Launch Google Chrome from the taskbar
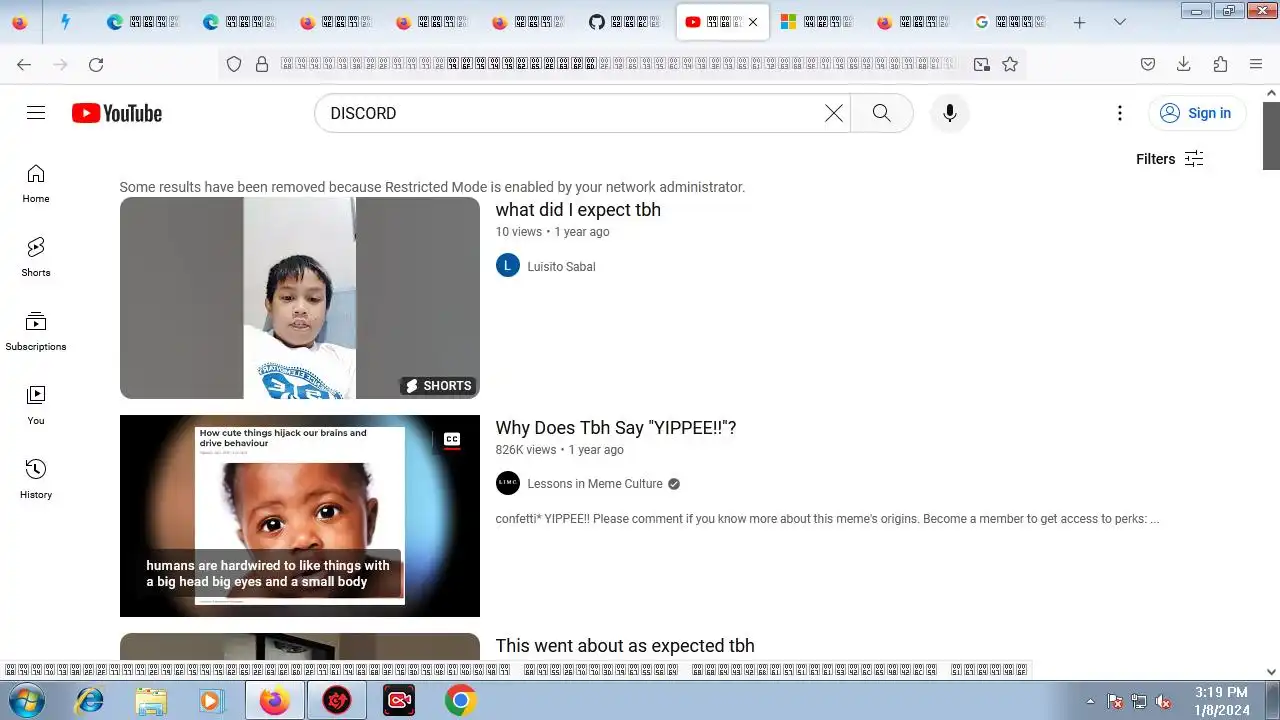Viewport: 1280px width, 720px height. (x=460, y=701)
